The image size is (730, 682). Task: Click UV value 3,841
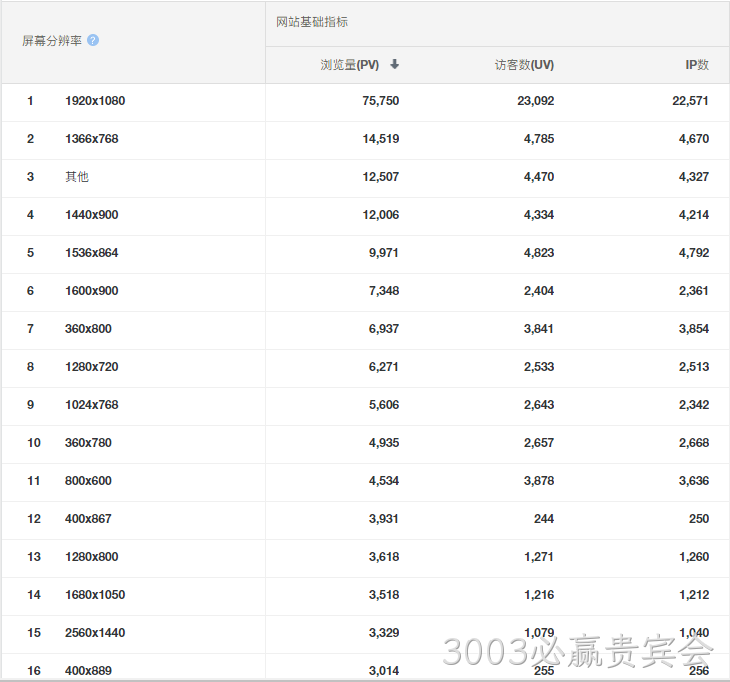click(539, 329)
